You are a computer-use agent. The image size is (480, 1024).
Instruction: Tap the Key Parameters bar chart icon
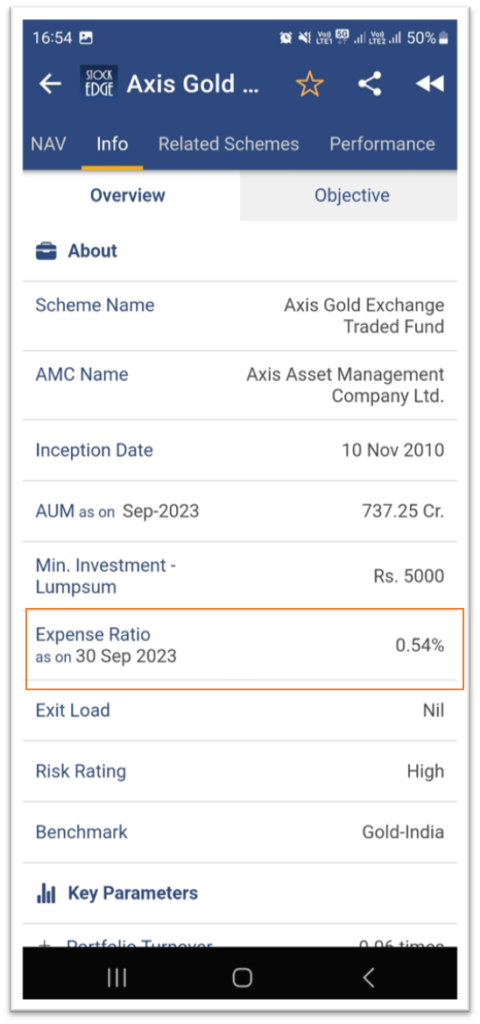coord(46,893)
